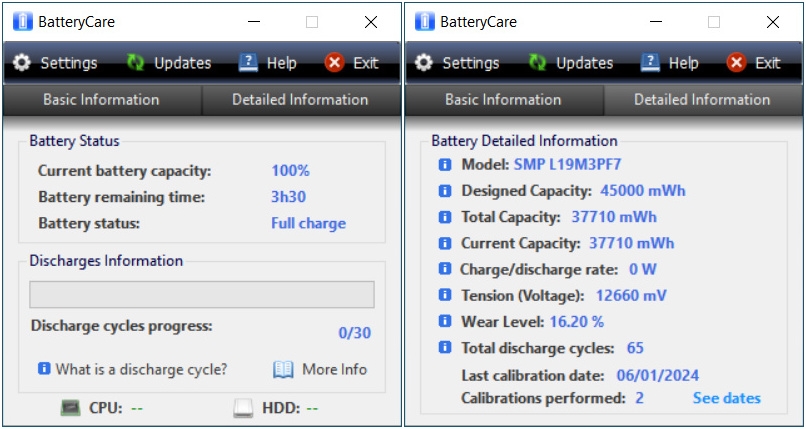Image resolution: width=806 pixels, height=429 pixels.
Task: Open Settings gear in left window
Action: tap(22, 63)
